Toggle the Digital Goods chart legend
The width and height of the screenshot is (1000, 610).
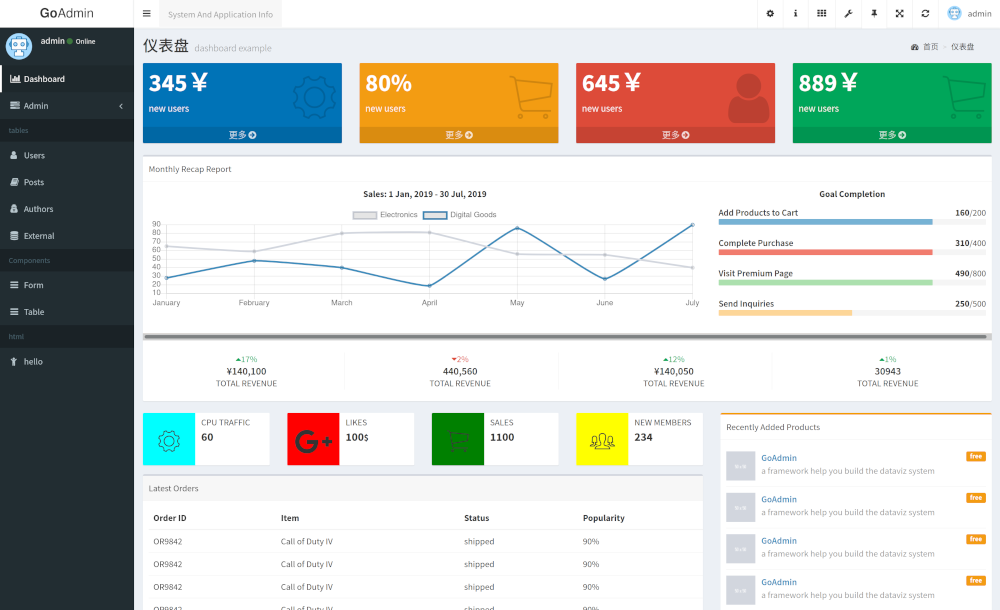tap(459, 215)
